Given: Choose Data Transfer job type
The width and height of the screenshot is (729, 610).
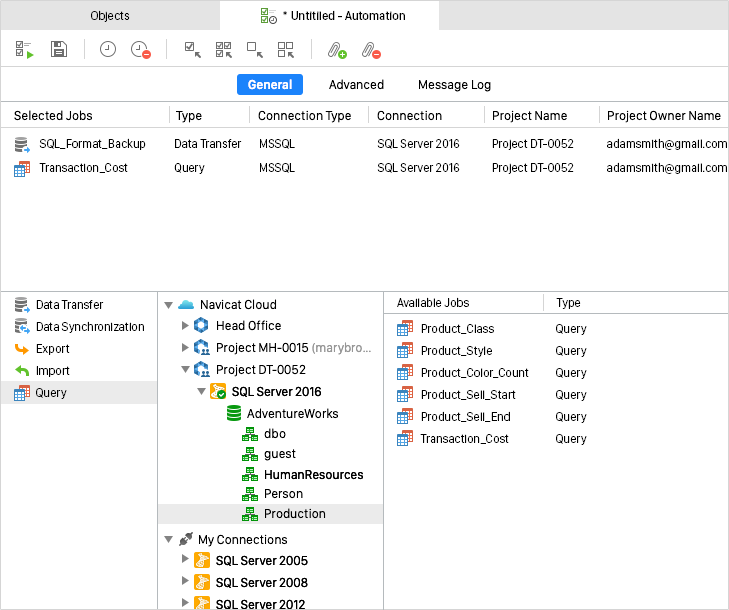Looking at the screenshot, I should point(79,305).
